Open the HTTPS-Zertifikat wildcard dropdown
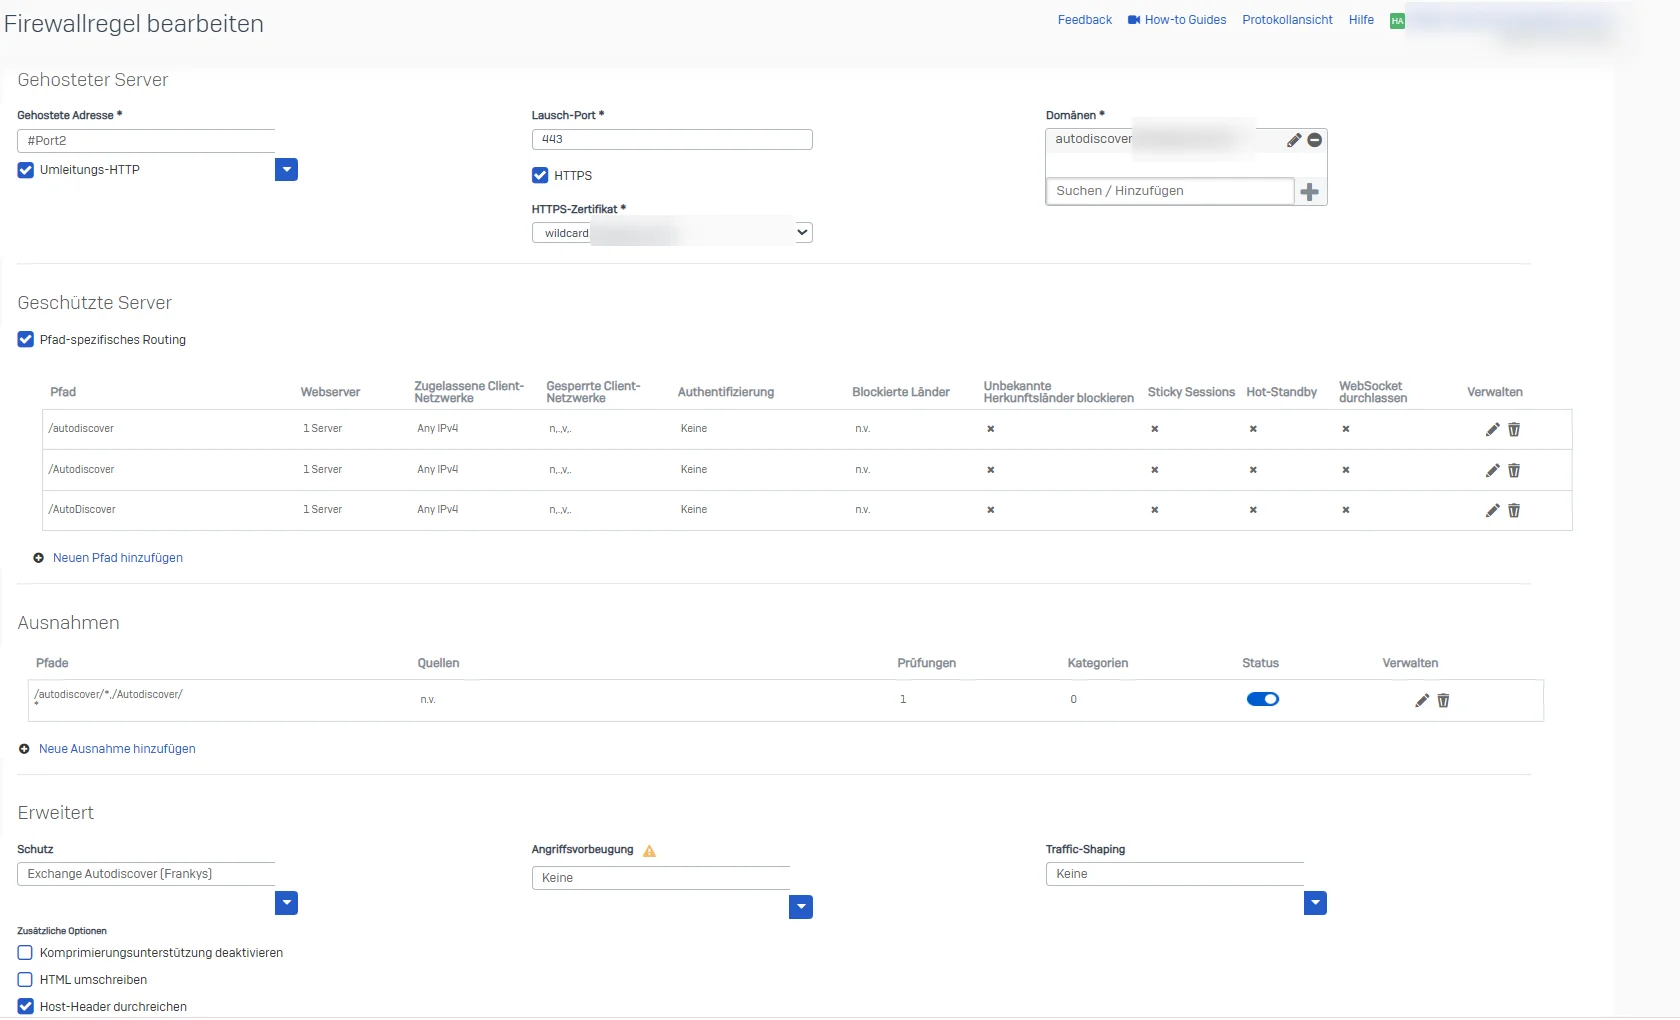 pyautogui.click(x=672, y=233)
